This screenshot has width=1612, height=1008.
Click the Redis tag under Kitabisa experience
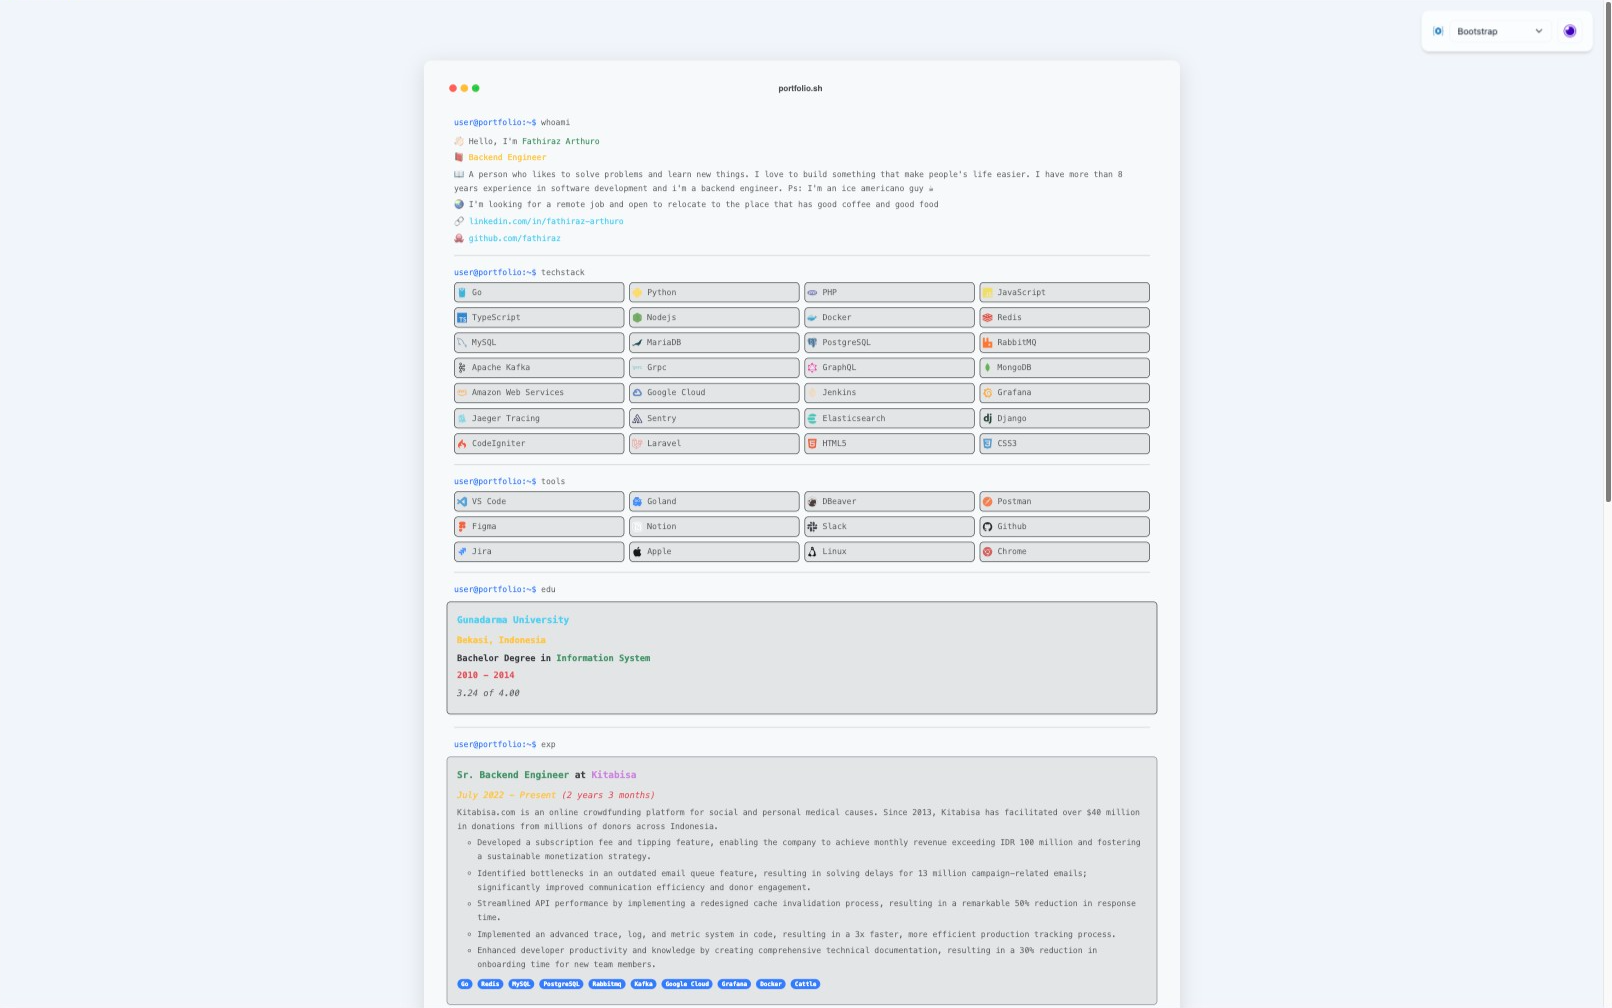click(x=490, y=984)
